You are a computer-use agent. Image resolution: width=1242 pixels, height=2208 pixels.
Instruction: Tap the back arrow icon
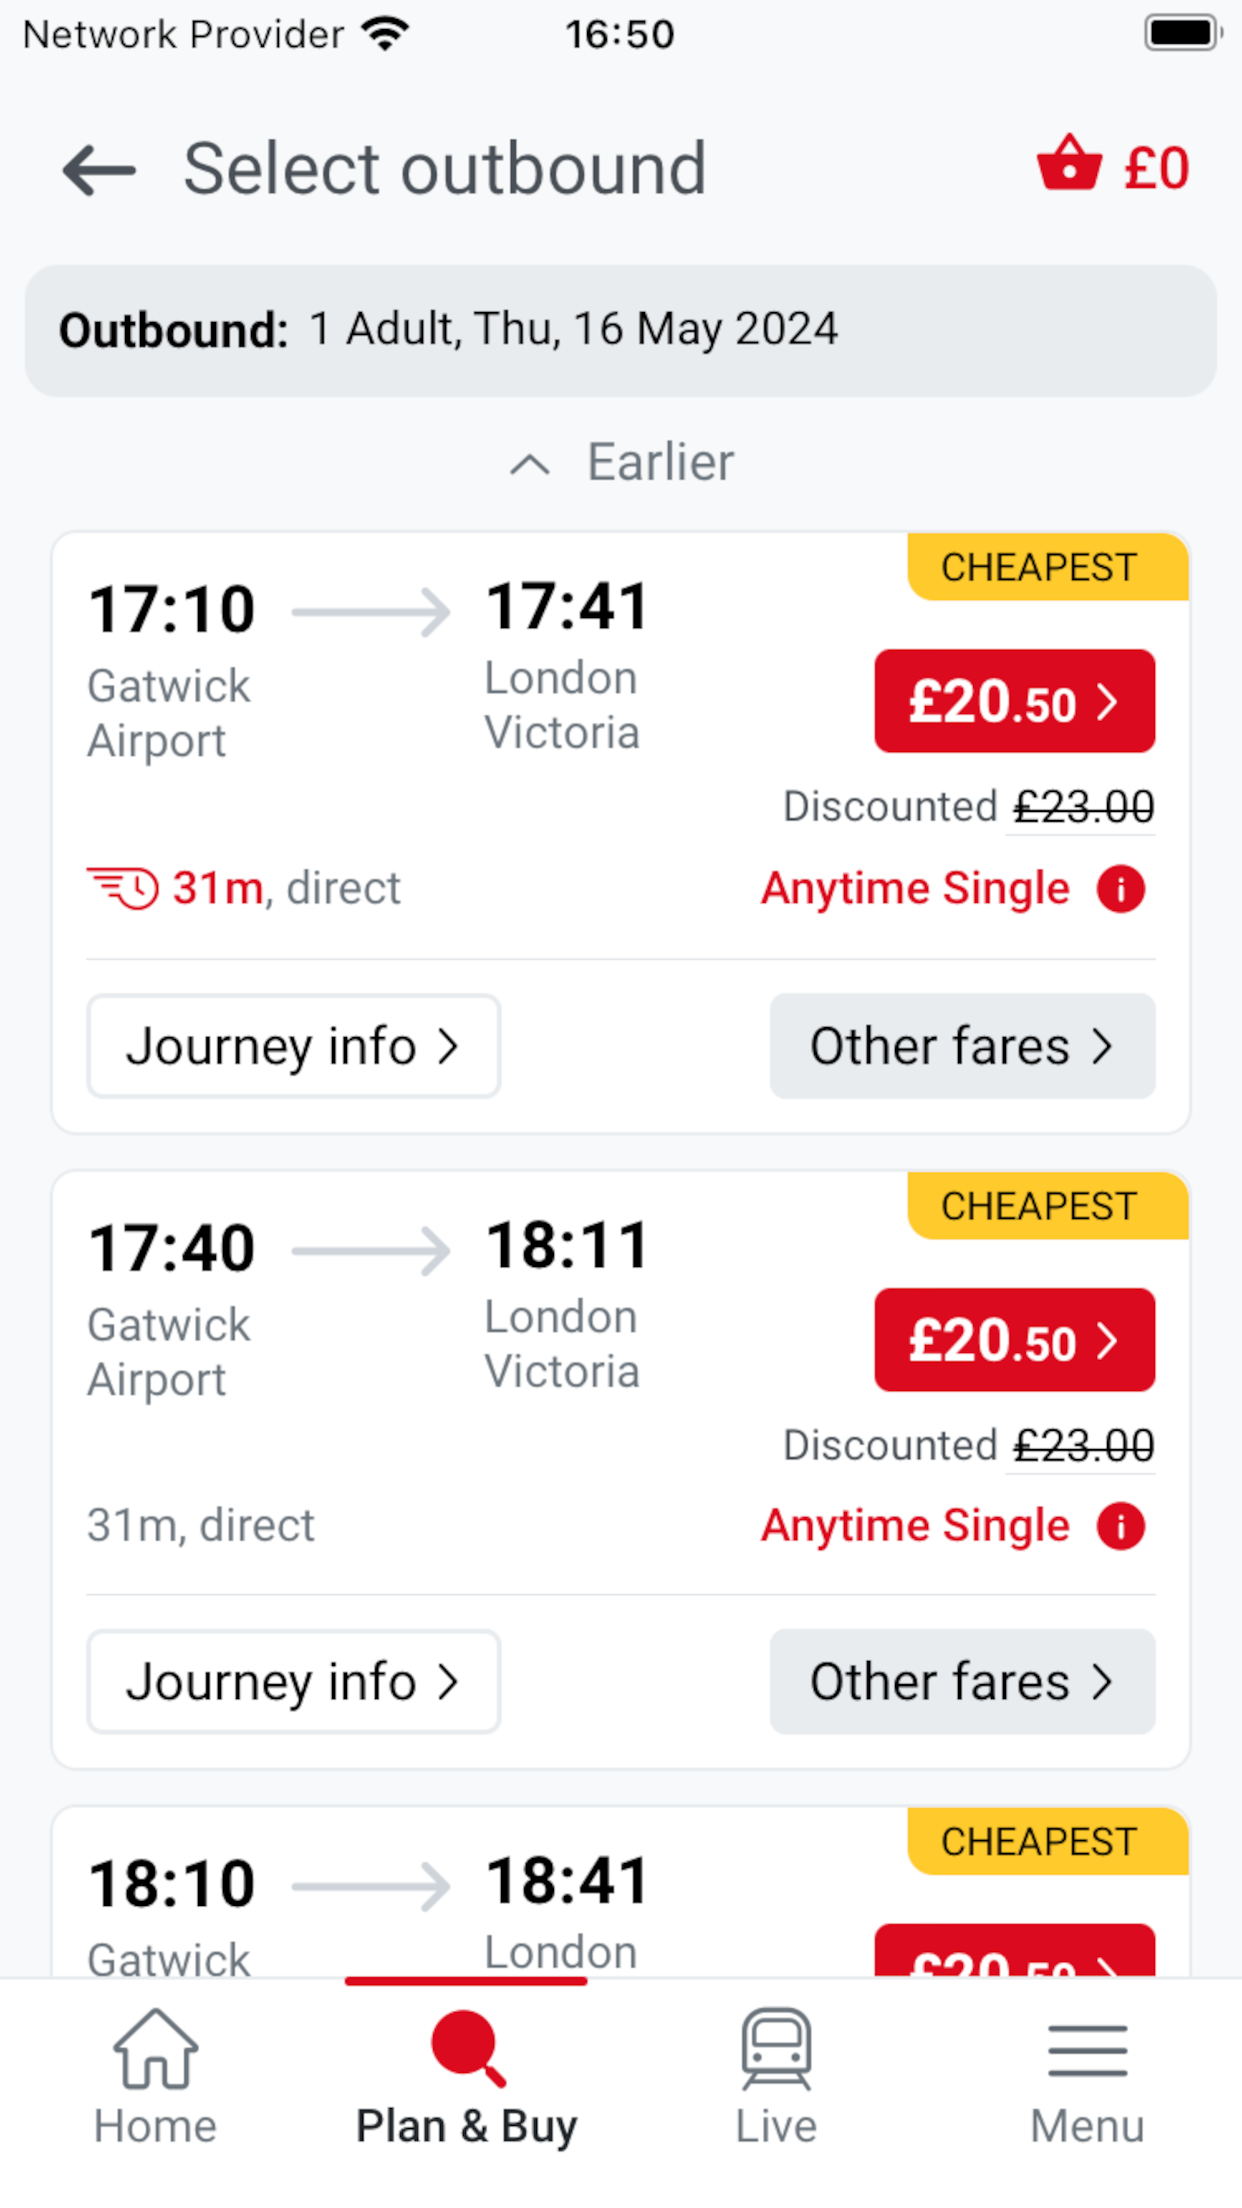click(100, 170)
